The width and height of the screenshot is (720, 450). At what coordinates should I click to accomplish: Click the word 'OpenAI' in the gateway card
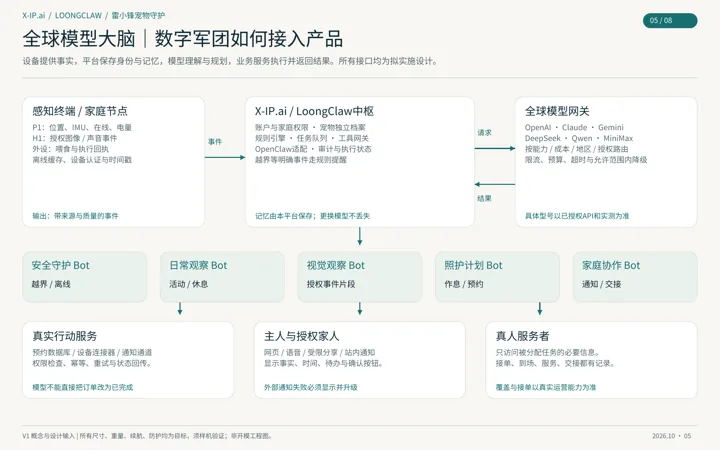click(x=538, y=127)
